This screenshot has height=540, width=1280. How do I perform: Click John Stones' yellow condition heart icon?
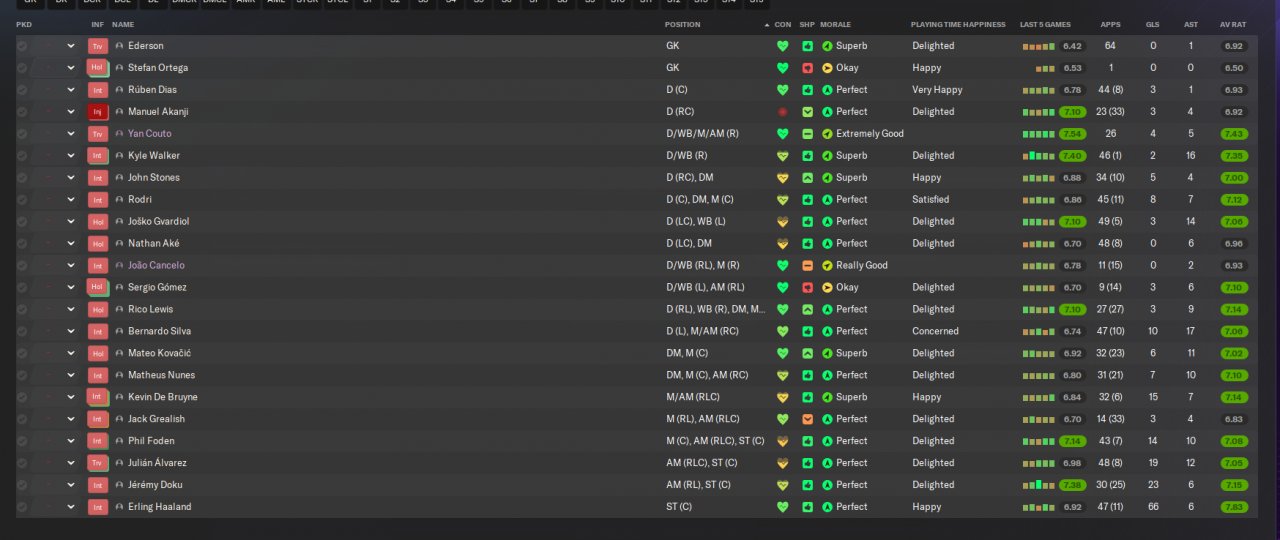(783, 178)
